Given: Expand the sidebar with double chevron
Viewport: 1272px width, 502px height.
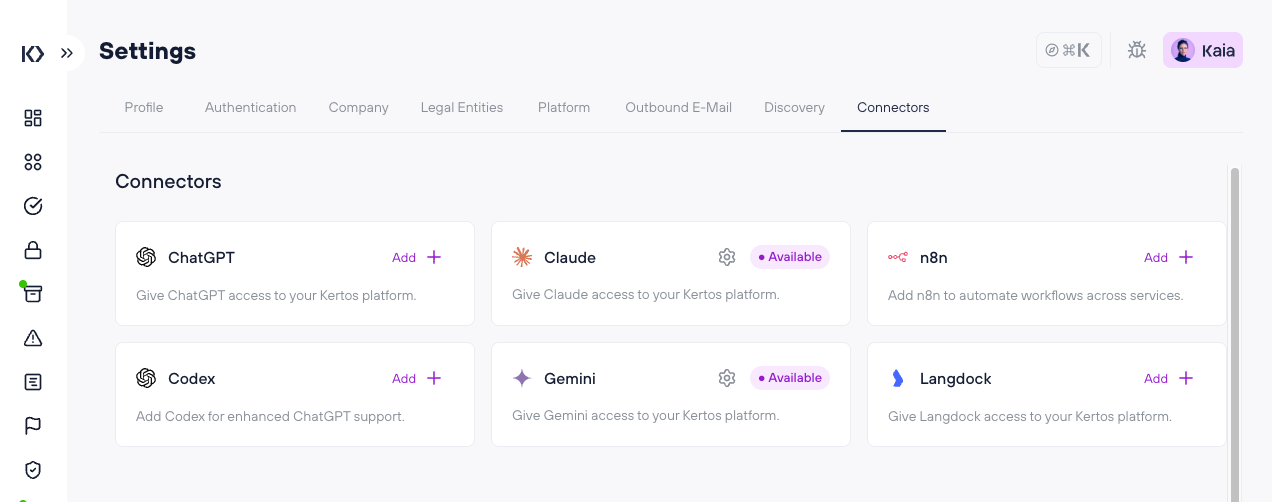Looking at the screenshot, I should point(67,53).
